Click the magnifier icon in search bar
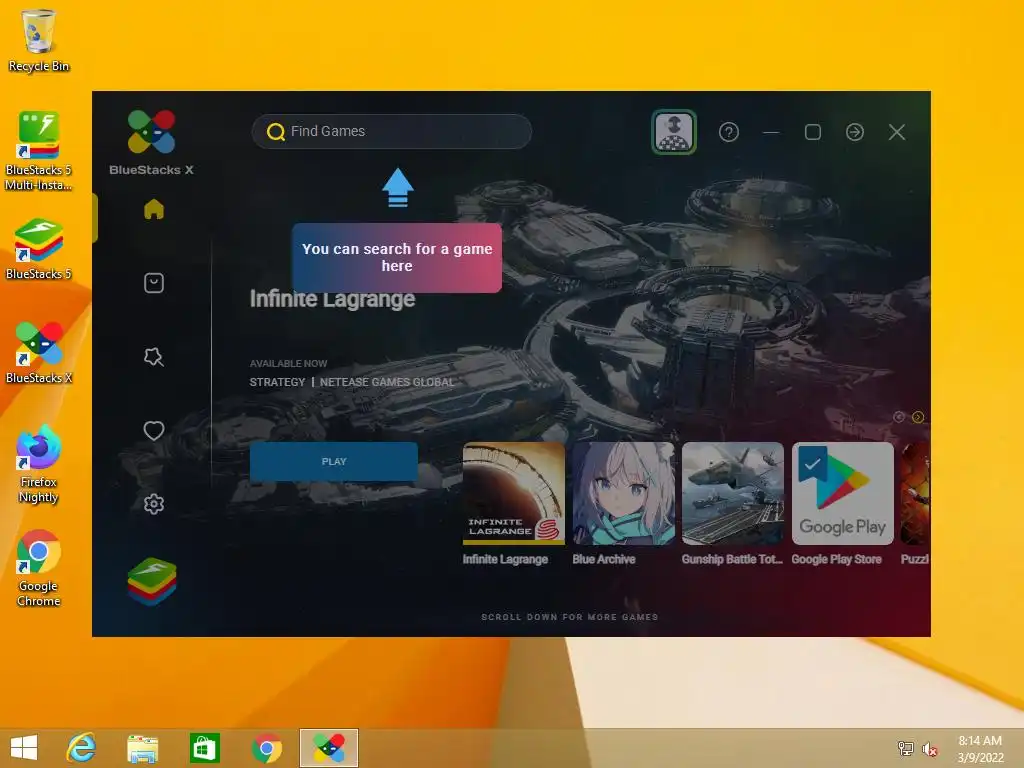The height and width of the screenshot is (768, 1024). point(276,132)
